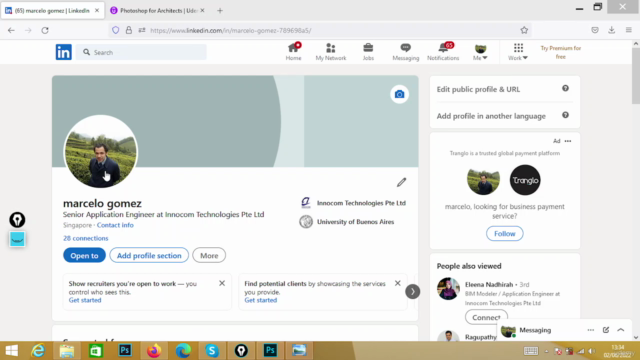Click the browser reload icon

[x=45, y=30]
